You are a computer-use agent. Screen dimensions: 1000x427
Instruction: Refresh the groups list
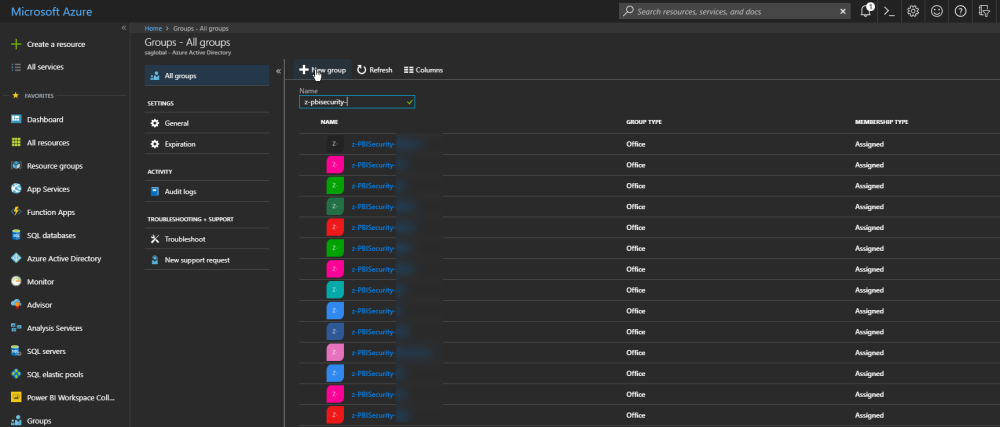coord(375,70)
